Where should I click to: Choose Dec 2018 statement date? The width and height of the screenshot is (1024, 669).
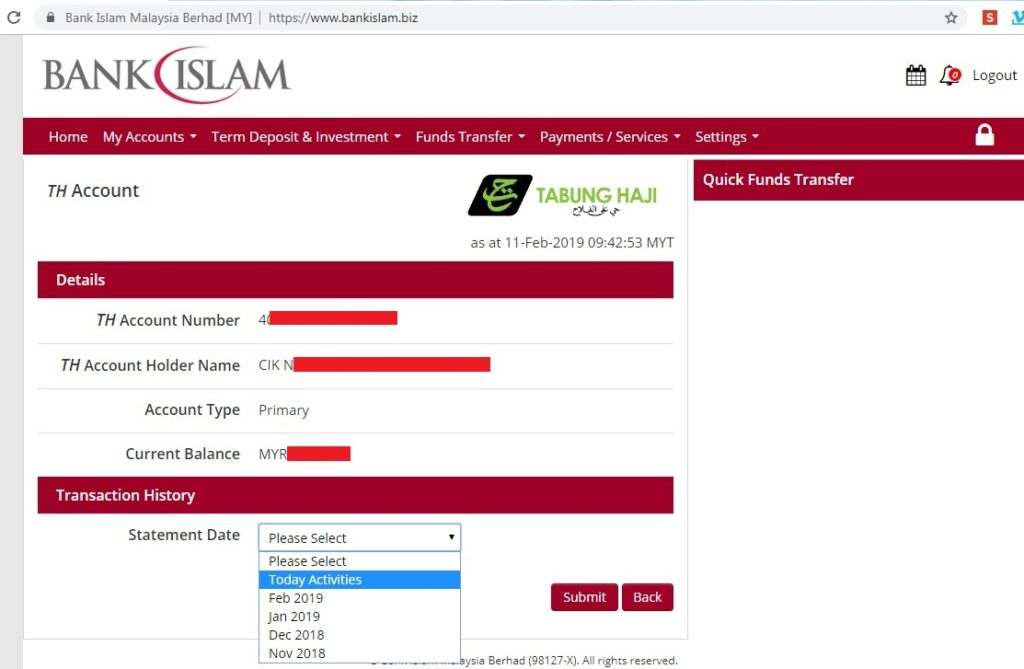[x=360, y=634]
